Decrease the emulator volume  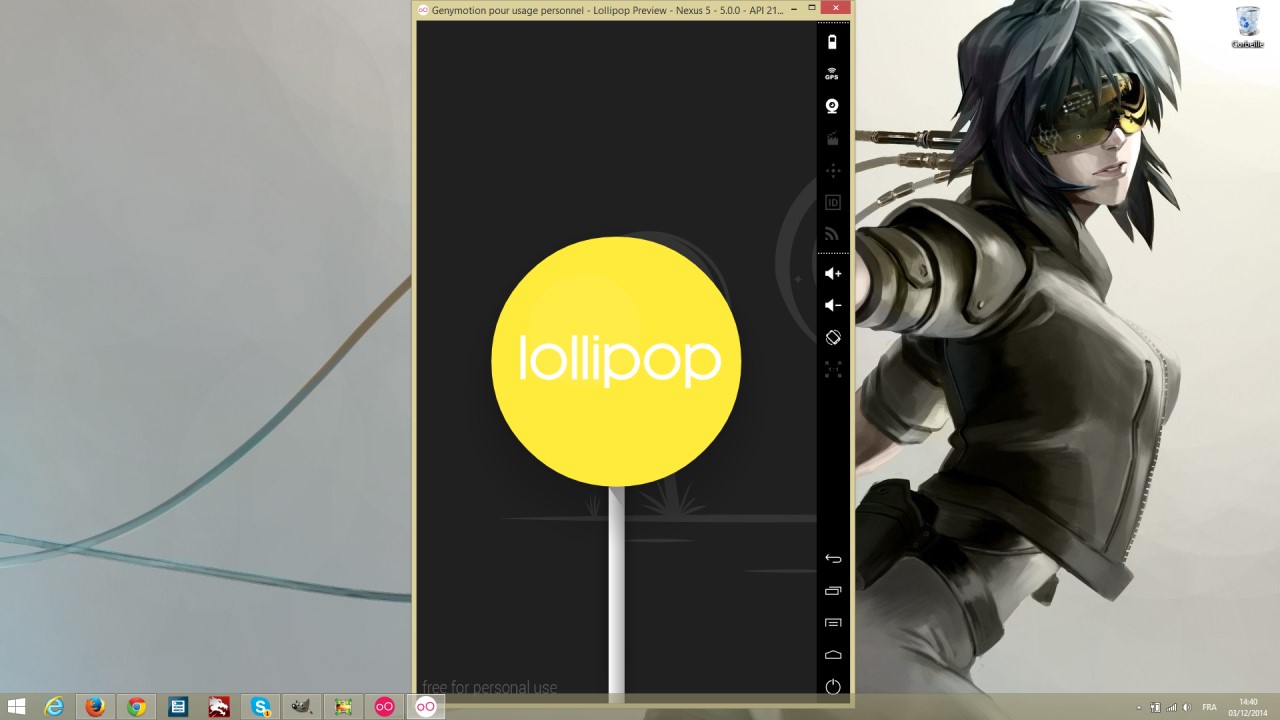click(832, 305)
